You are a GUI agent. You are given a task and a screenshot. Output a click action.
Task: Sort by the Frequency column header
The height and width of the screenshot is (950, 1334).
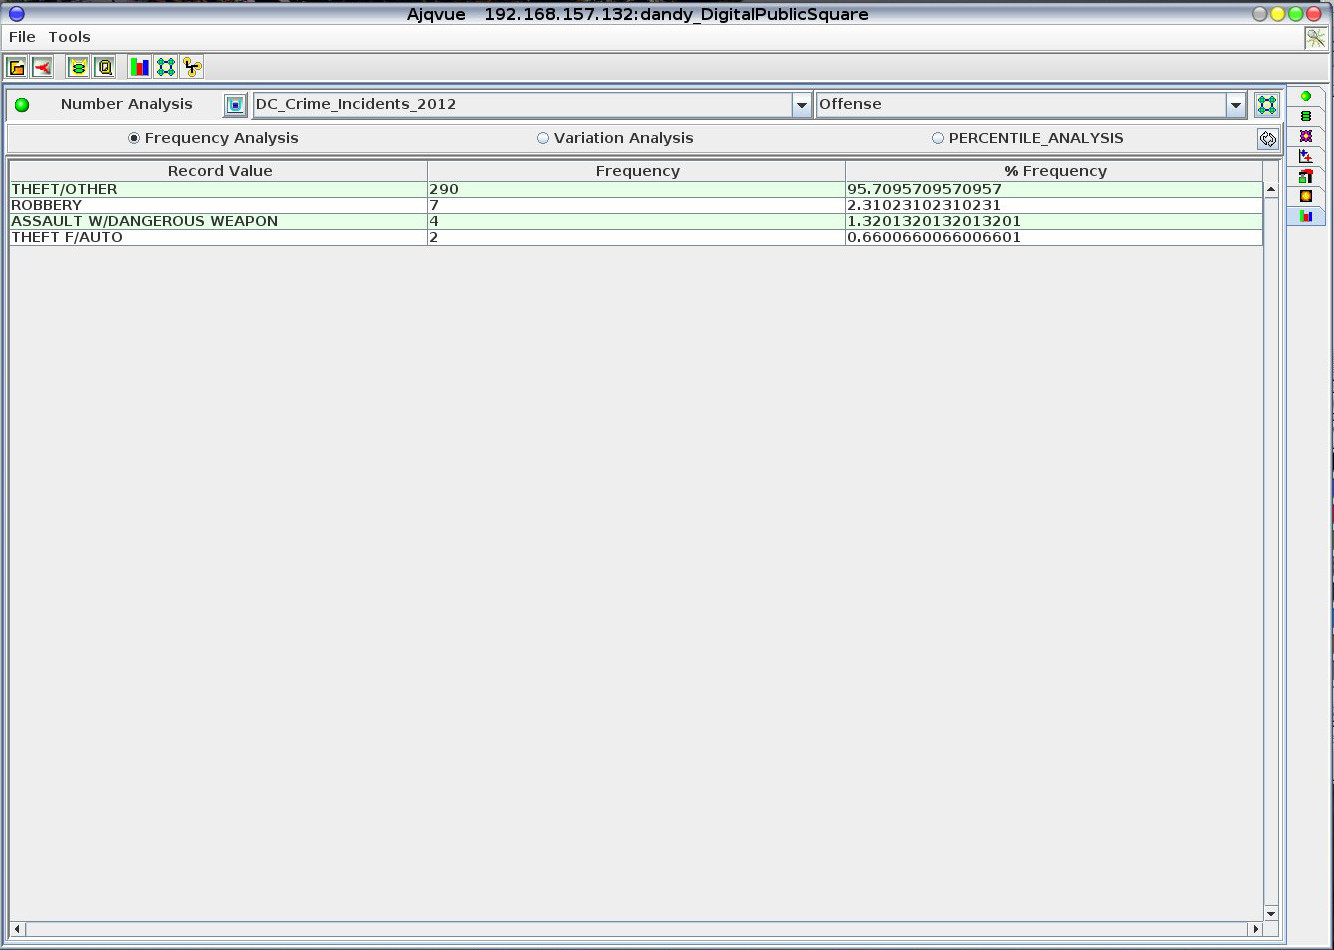(x=637, y=171)
